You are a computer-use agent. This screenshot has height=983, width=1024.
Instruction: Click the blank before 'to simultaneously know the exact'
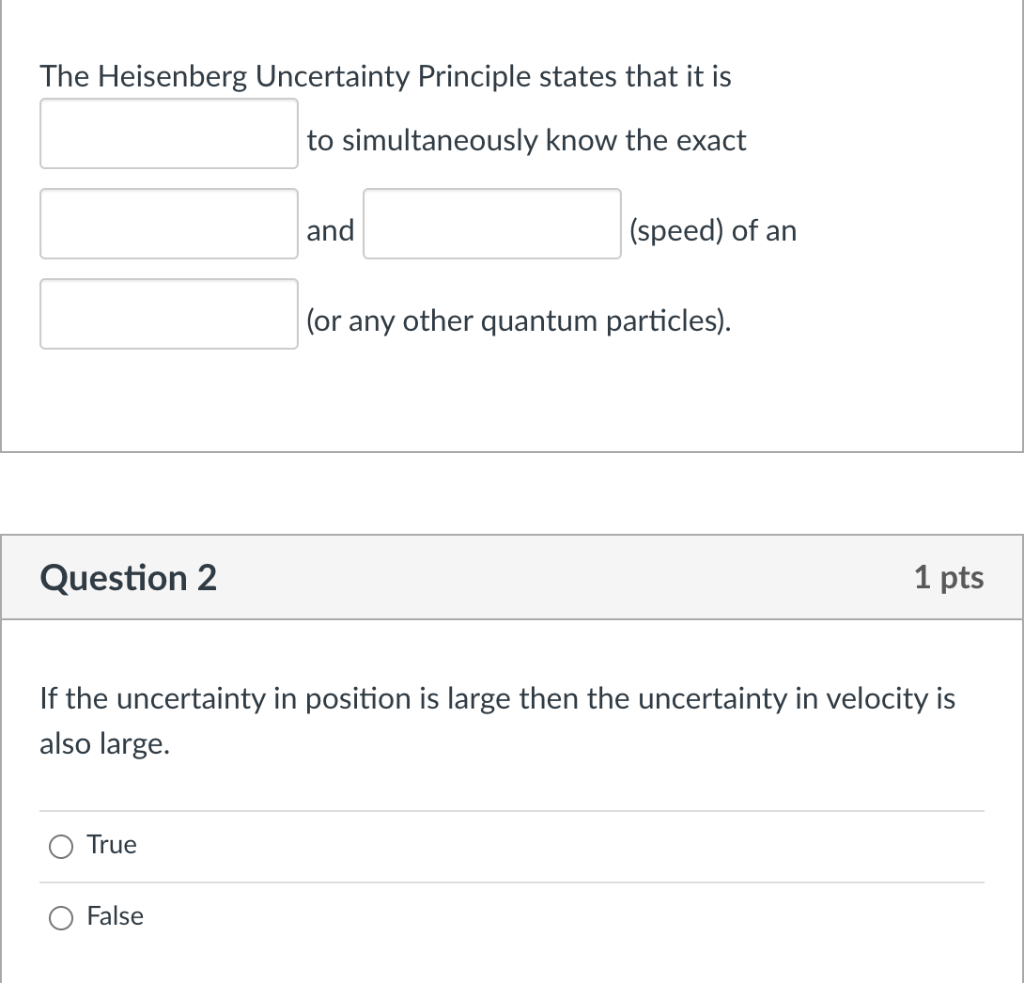pos(168,133)
